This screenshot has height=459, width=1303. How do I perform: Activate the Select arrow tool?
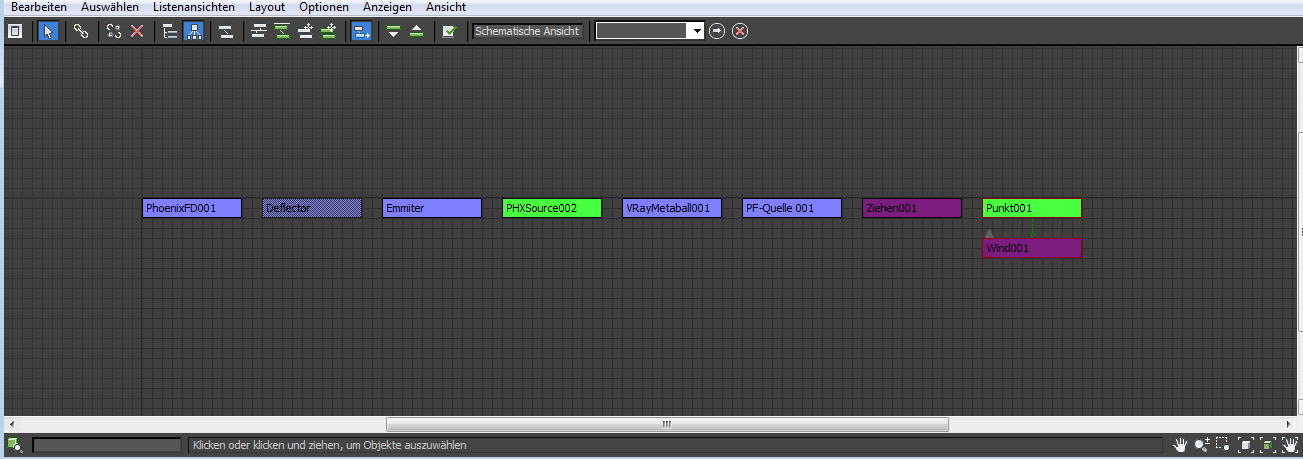click(48, 31)
